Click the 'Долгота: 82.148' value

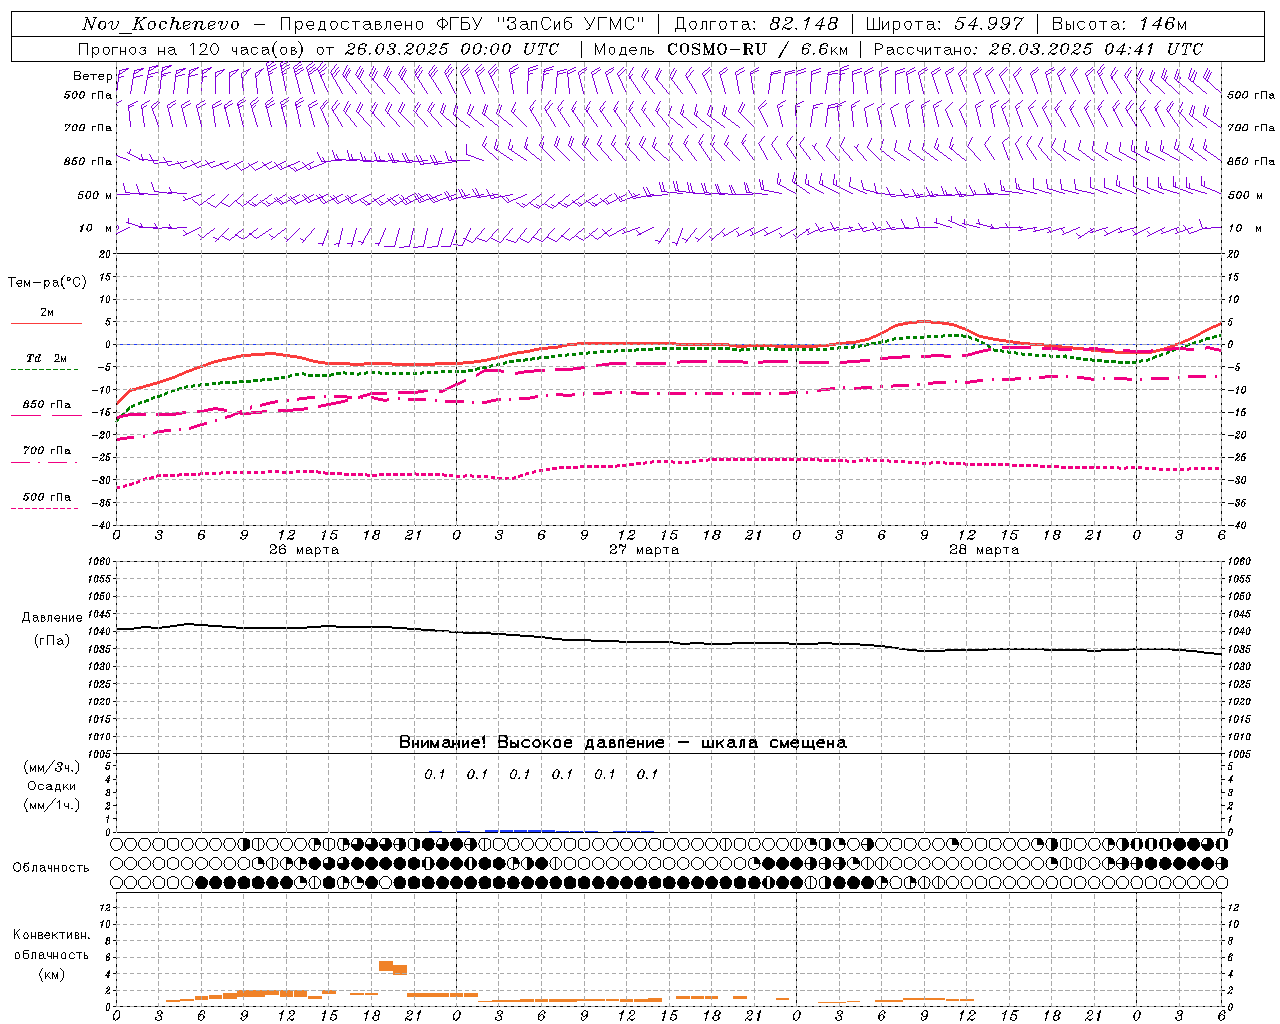pos(756,24)
